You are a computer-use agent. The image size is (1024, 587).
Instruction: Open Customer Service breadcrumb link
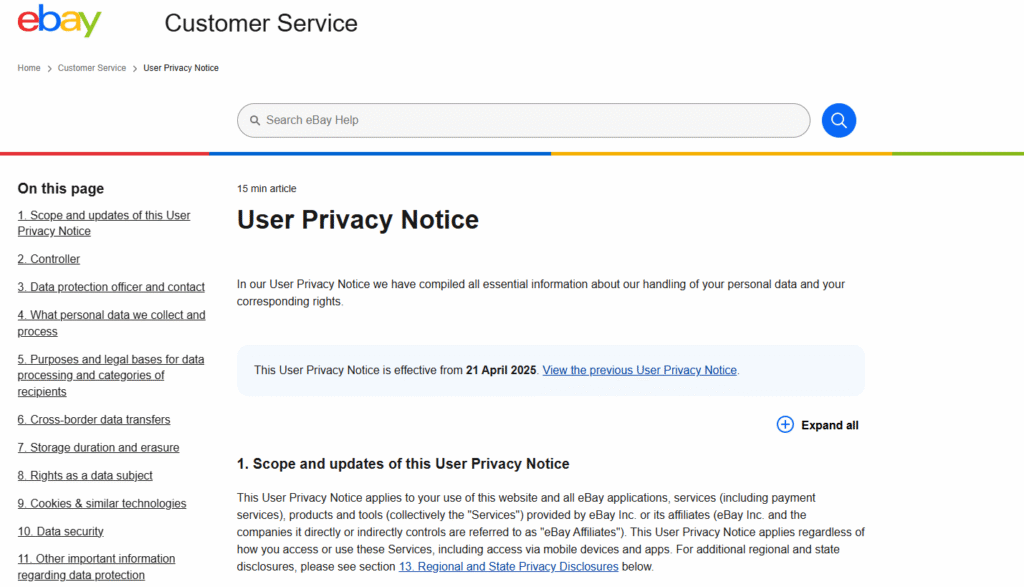coord(92,68)
